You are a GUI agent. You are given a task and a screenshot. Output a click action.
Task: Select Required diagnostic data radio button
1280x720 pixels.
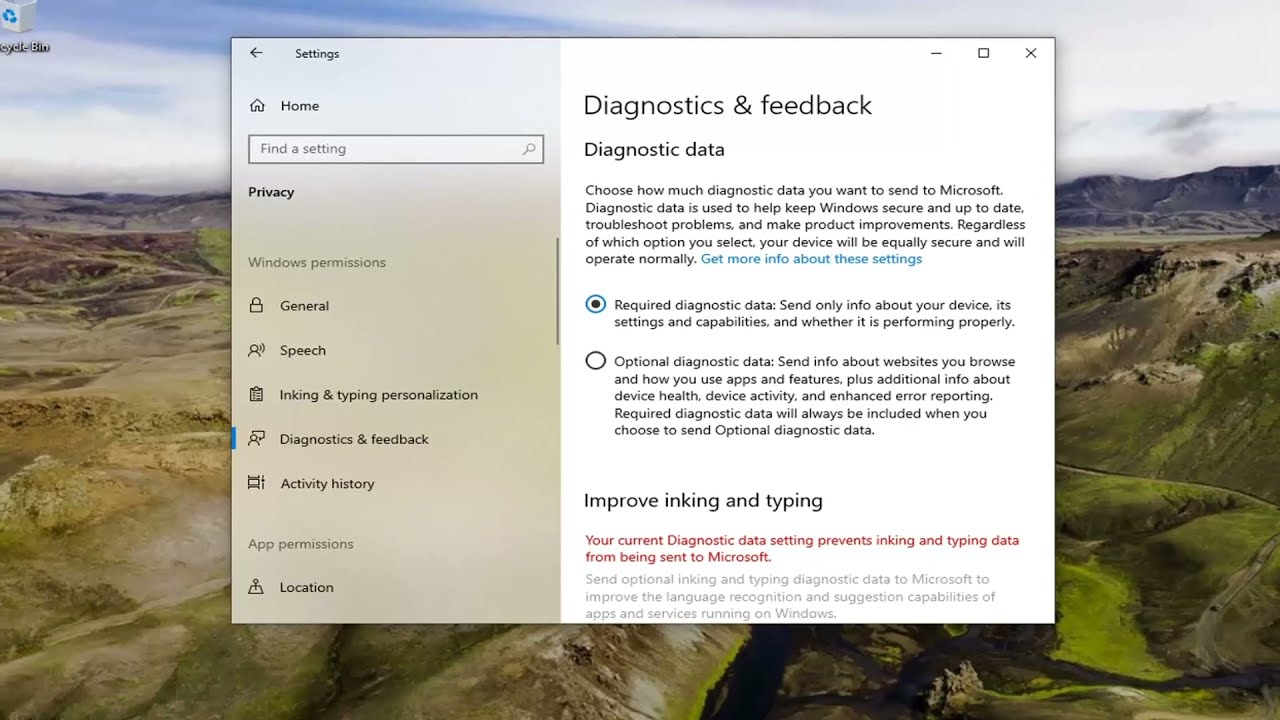tap(595, 304)
